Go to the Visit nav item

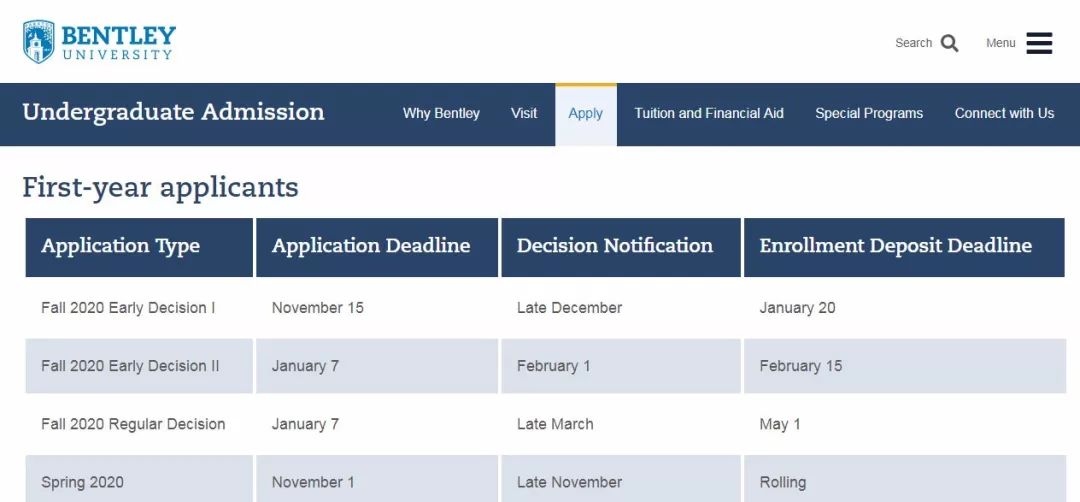(523, 114)
